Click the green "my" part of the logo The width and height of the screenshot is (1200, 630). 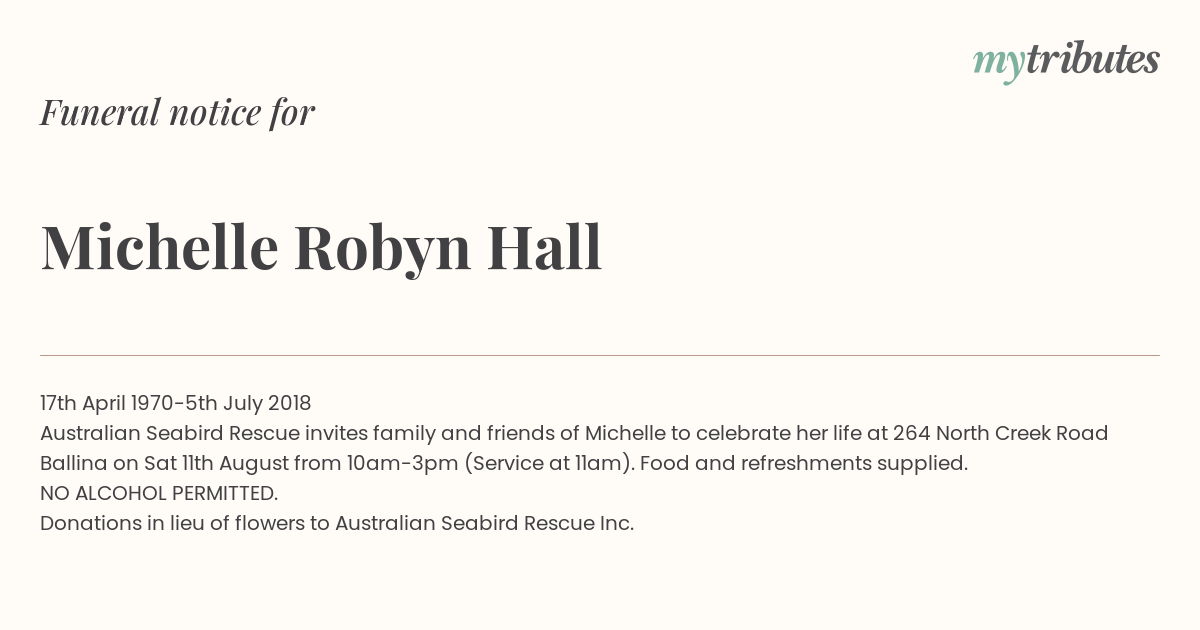tap(999, 64)
